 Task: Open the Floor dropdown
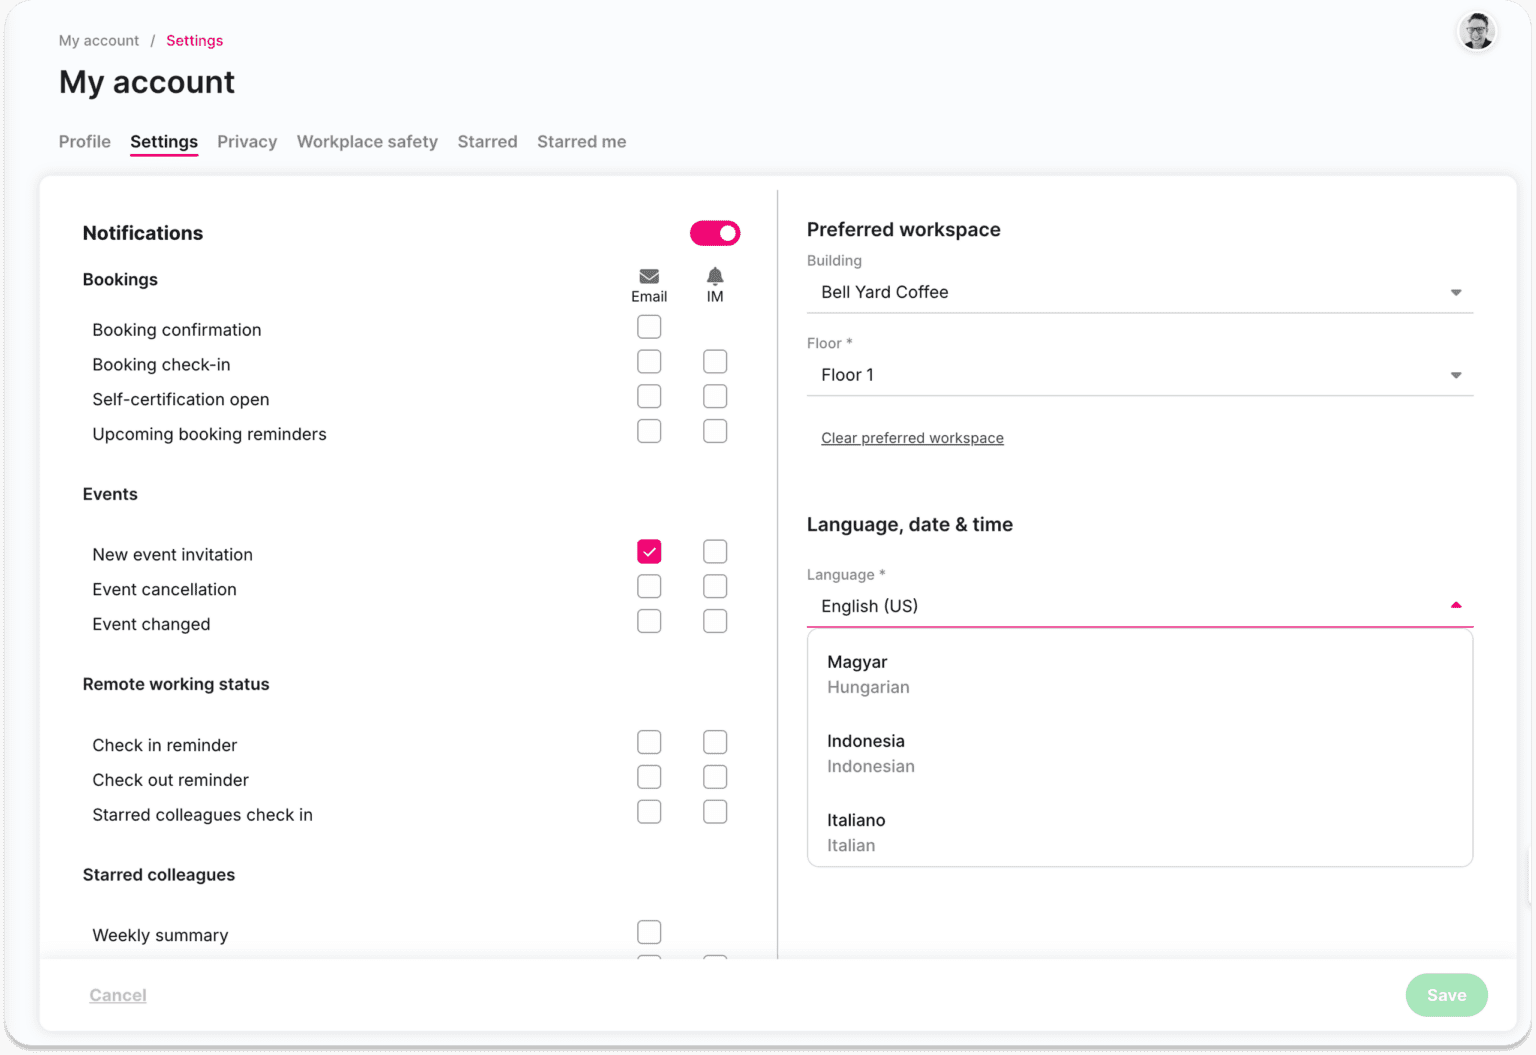(x=1140, y=375)
